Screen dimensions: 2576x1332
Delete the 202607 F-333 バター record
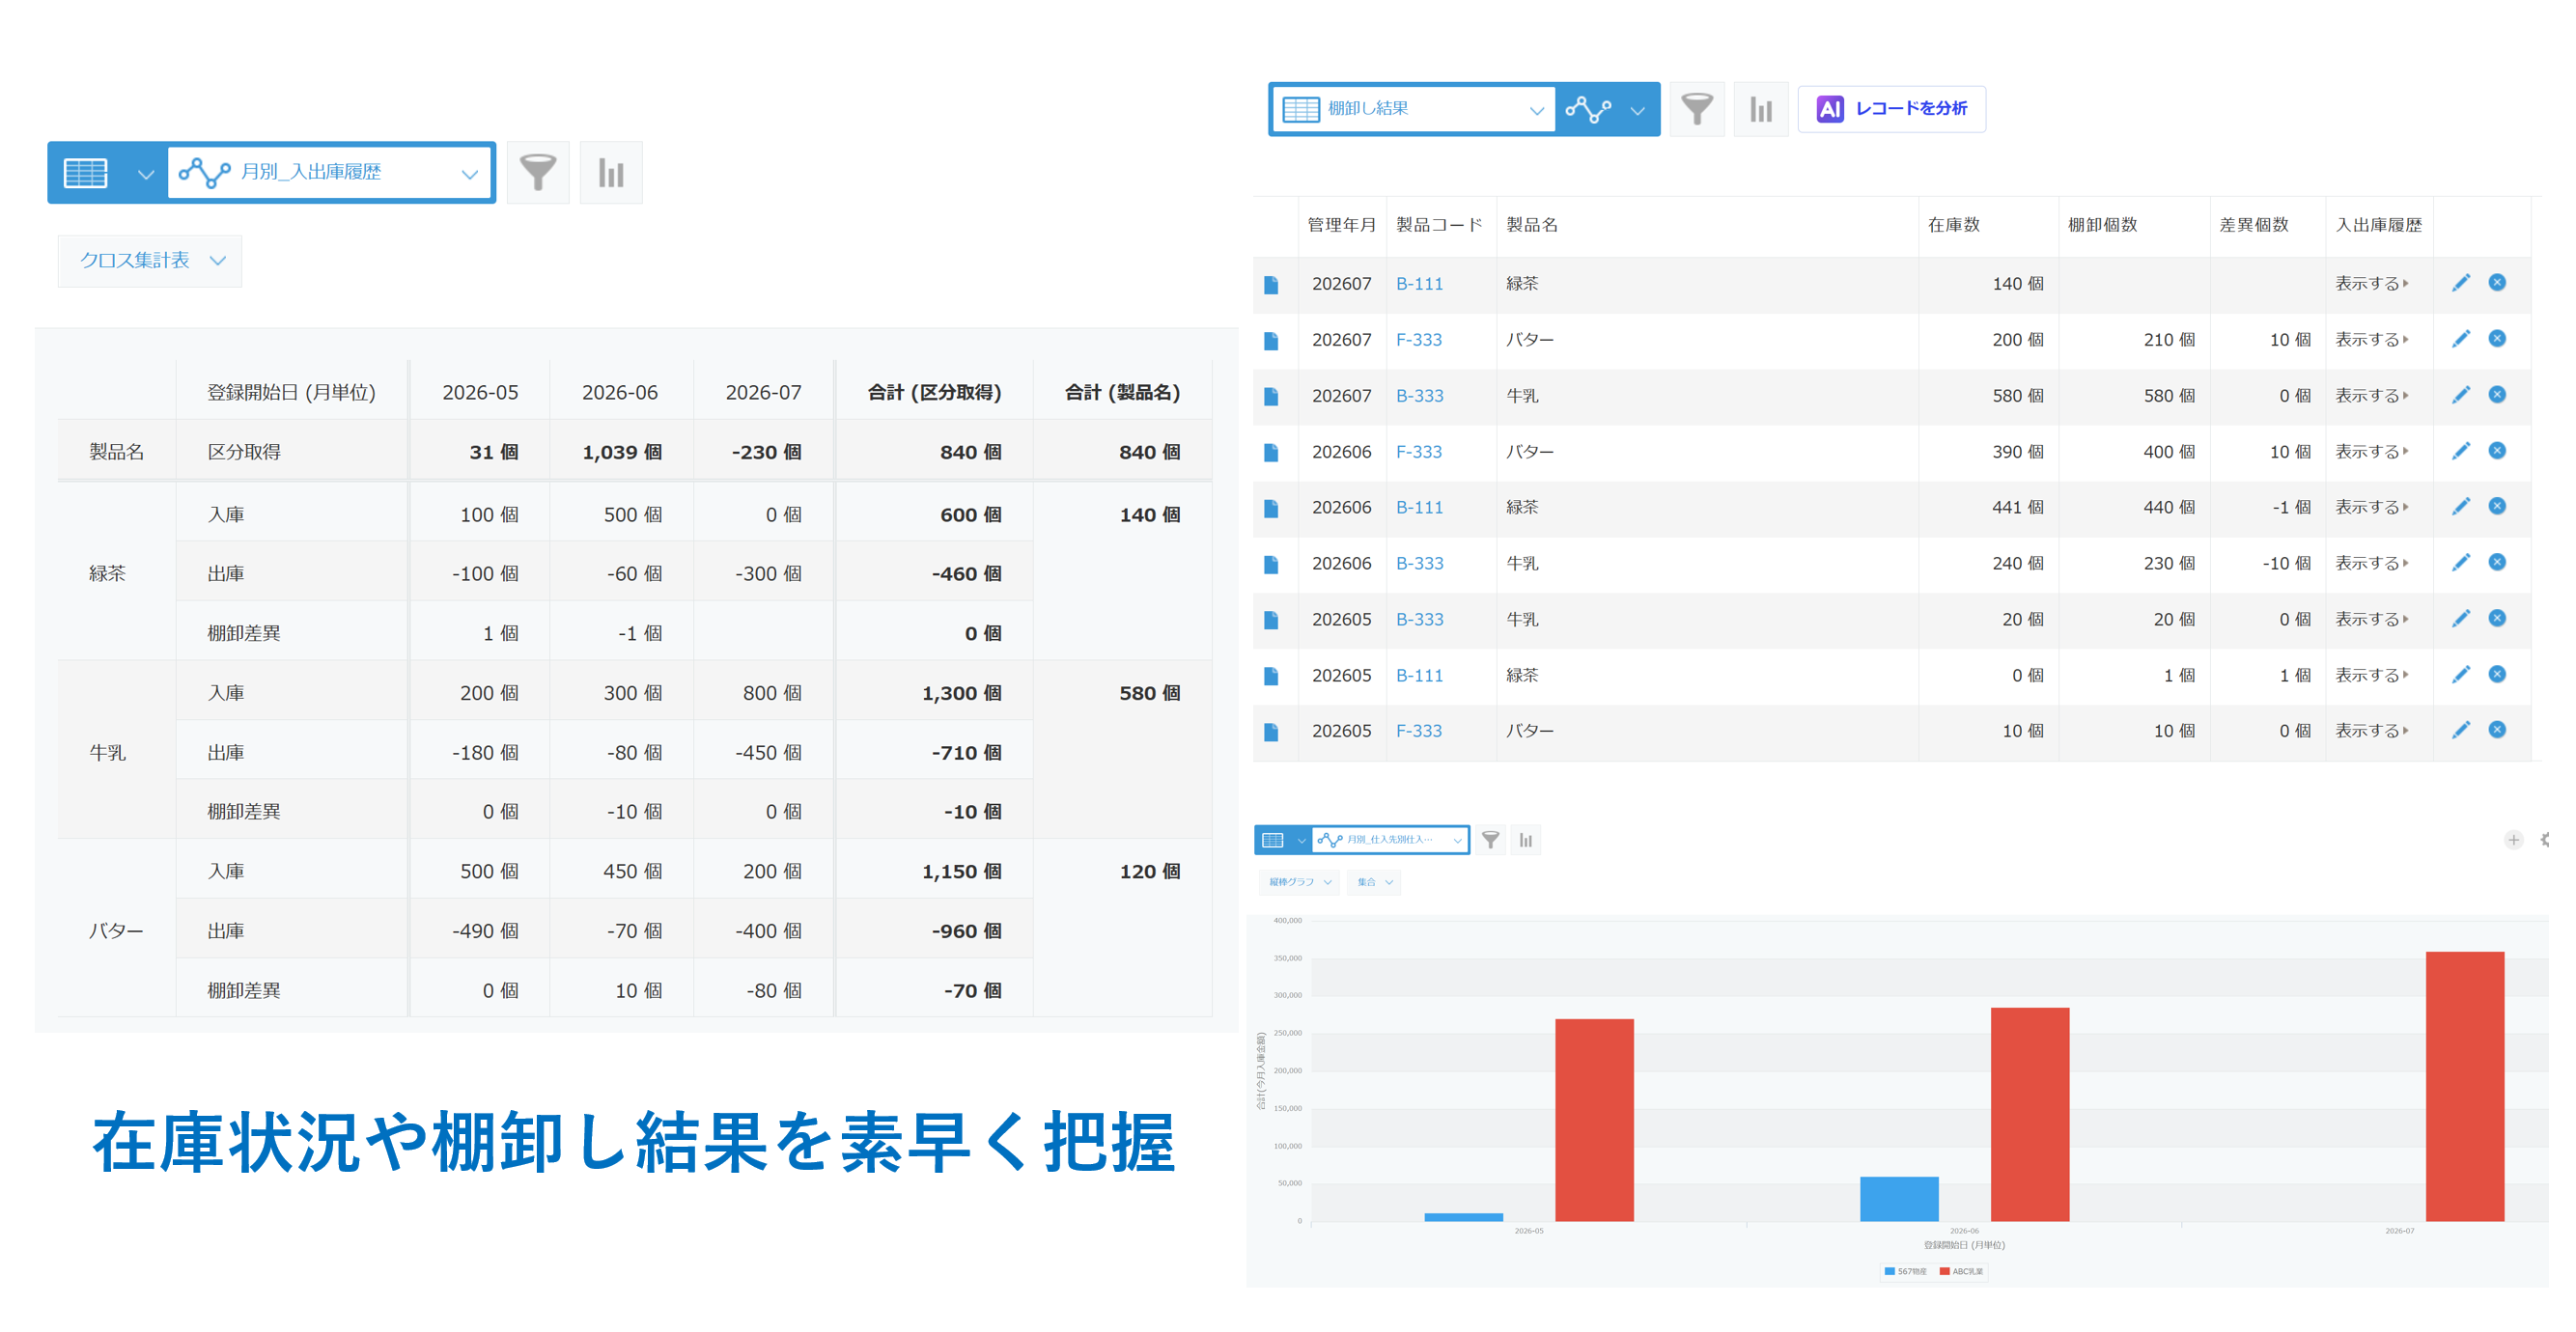pos(2497,339)
